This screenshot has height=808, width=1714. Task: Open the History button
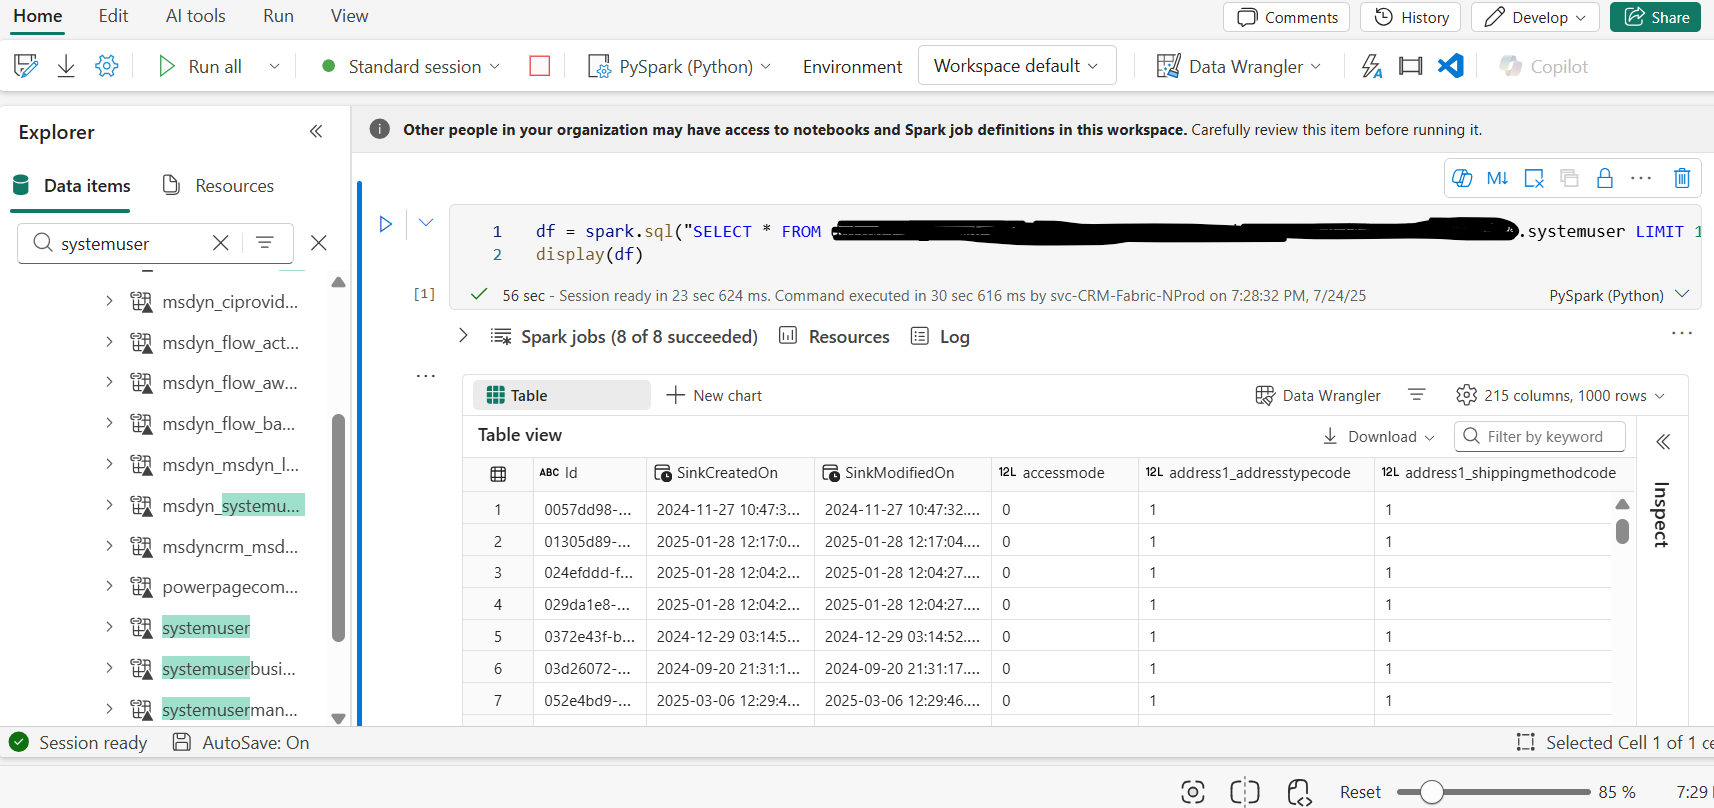point(1411,17)
